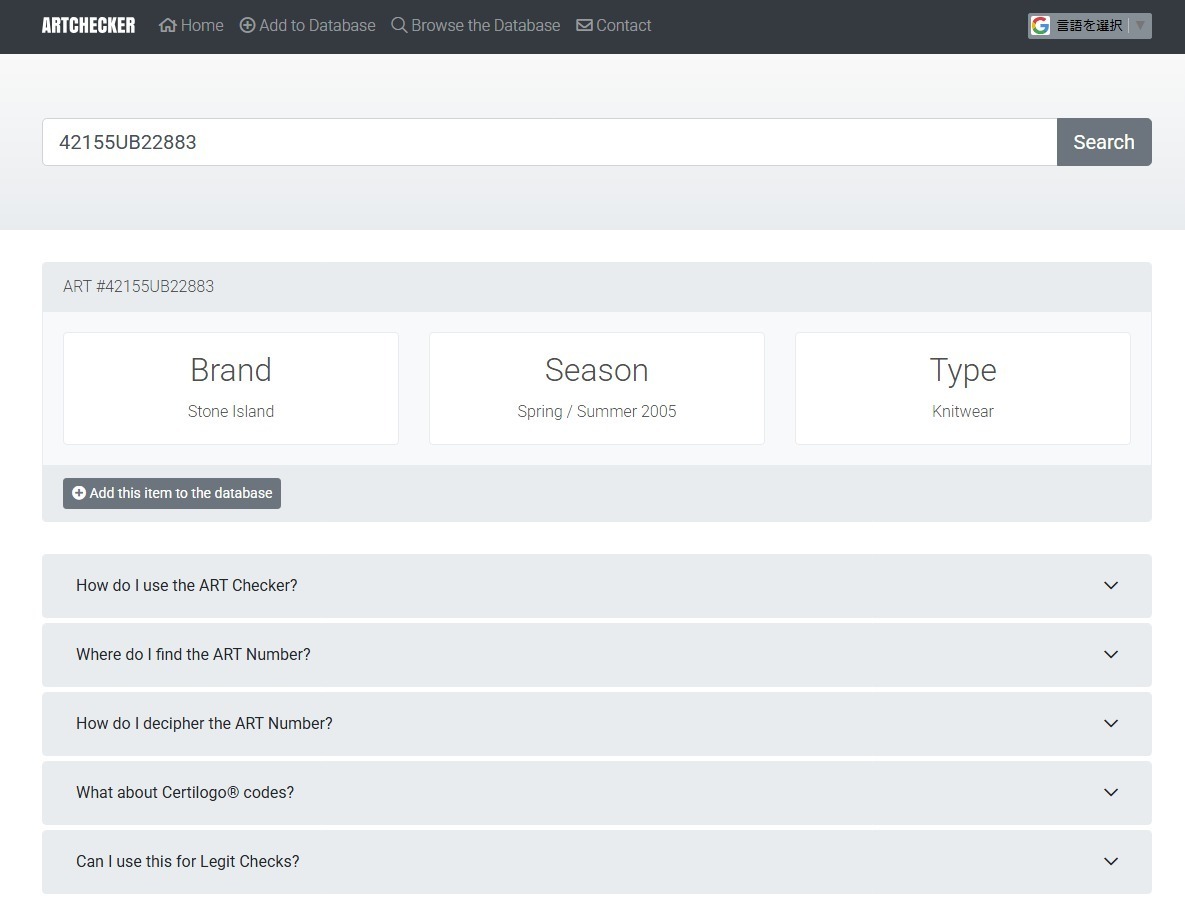Expand 'How do I decipher the ART Number?'
Screen dimensions: 1185x912
[204, 724]
